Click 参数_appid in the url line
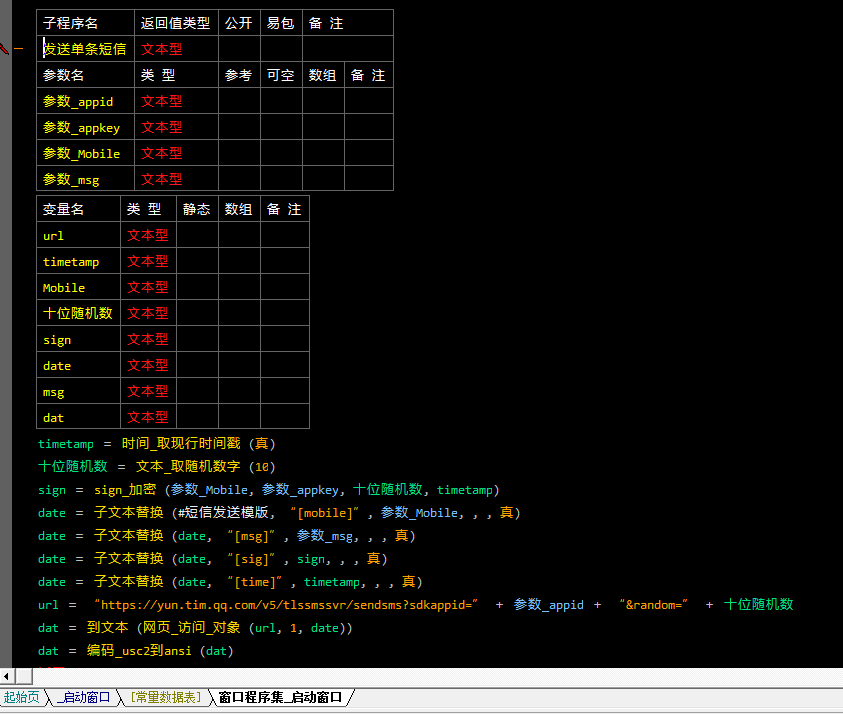The width and height of the screenshot is (843, 714). (x=548, y=605)
